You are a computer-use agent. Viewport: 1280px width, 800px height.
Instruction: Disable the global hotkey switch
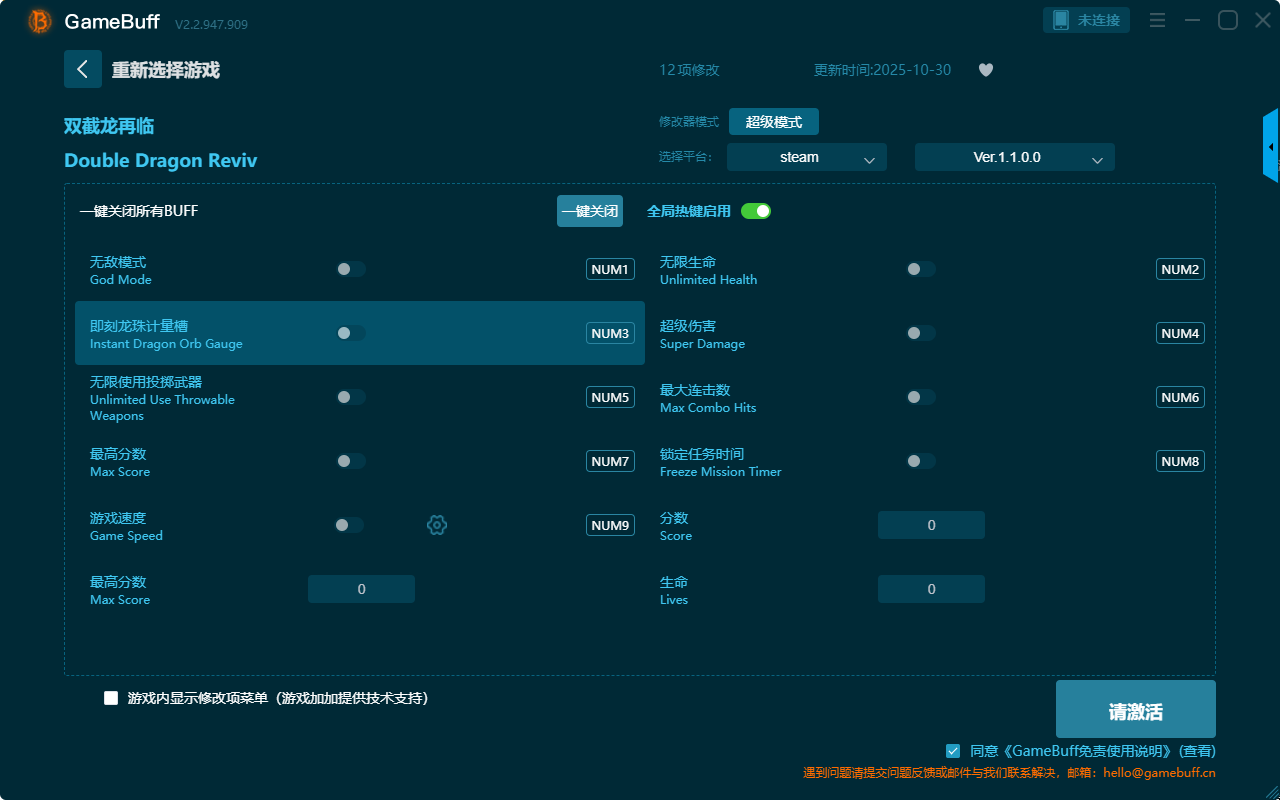tap(756, 211)
